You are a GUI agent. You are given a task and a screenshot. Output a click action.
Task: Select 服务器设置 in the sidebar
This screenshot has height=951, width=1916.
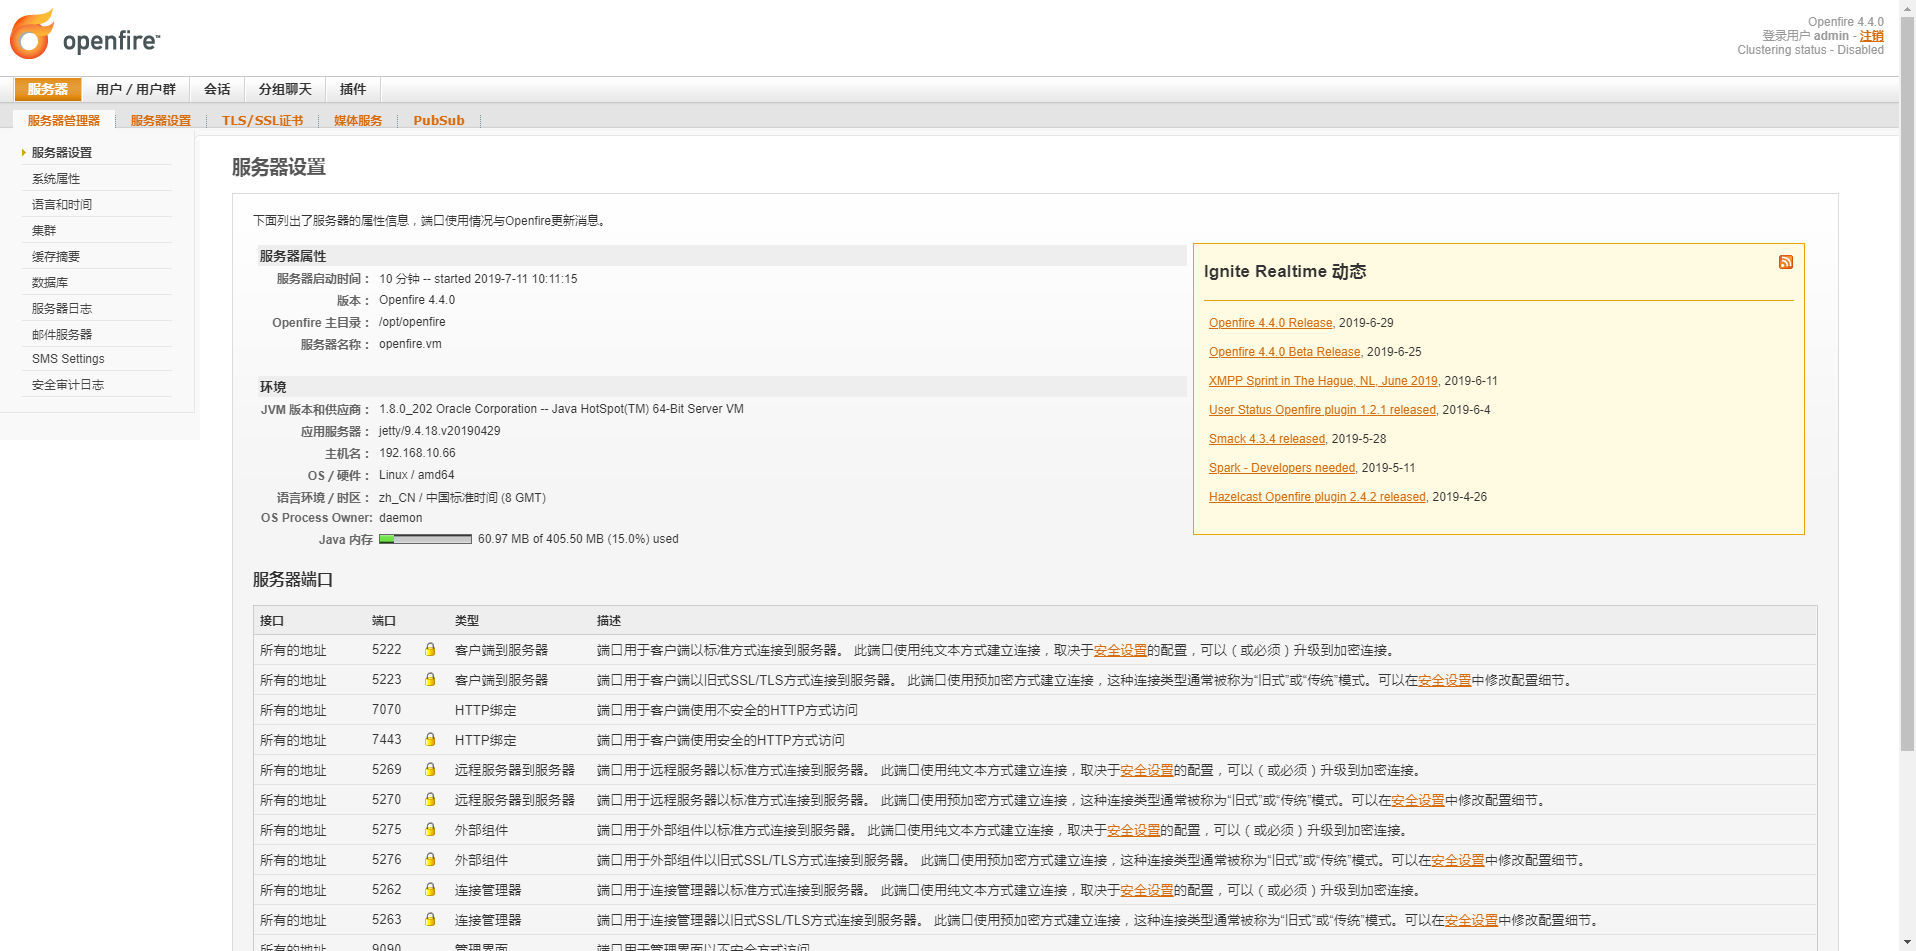point(62,153)
